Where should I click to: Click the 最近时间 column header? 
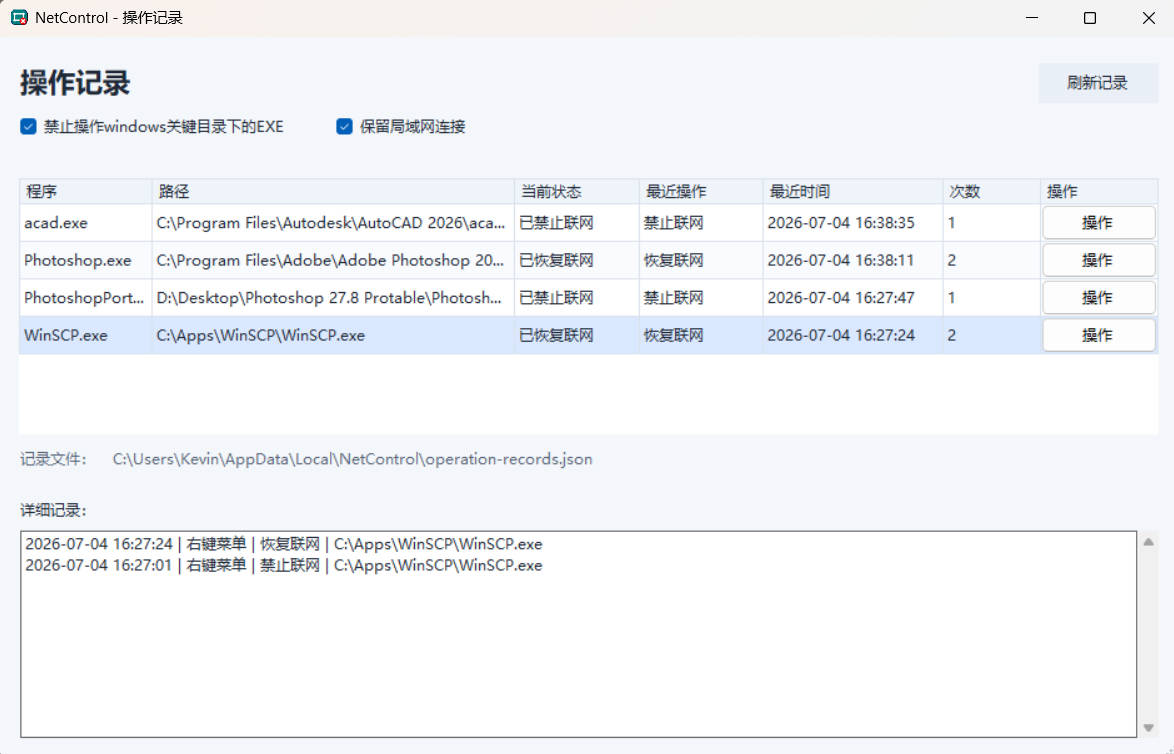(x=853, y=192)
